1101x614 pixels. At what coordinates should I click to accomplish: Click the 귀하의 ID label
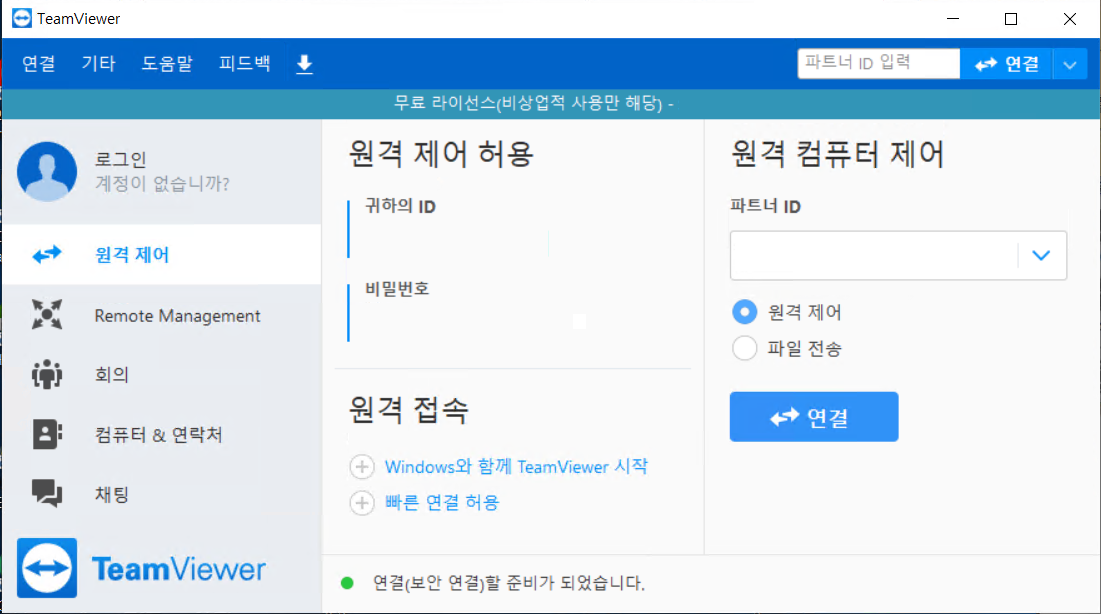pyautogui.click(x=400, y=206)
